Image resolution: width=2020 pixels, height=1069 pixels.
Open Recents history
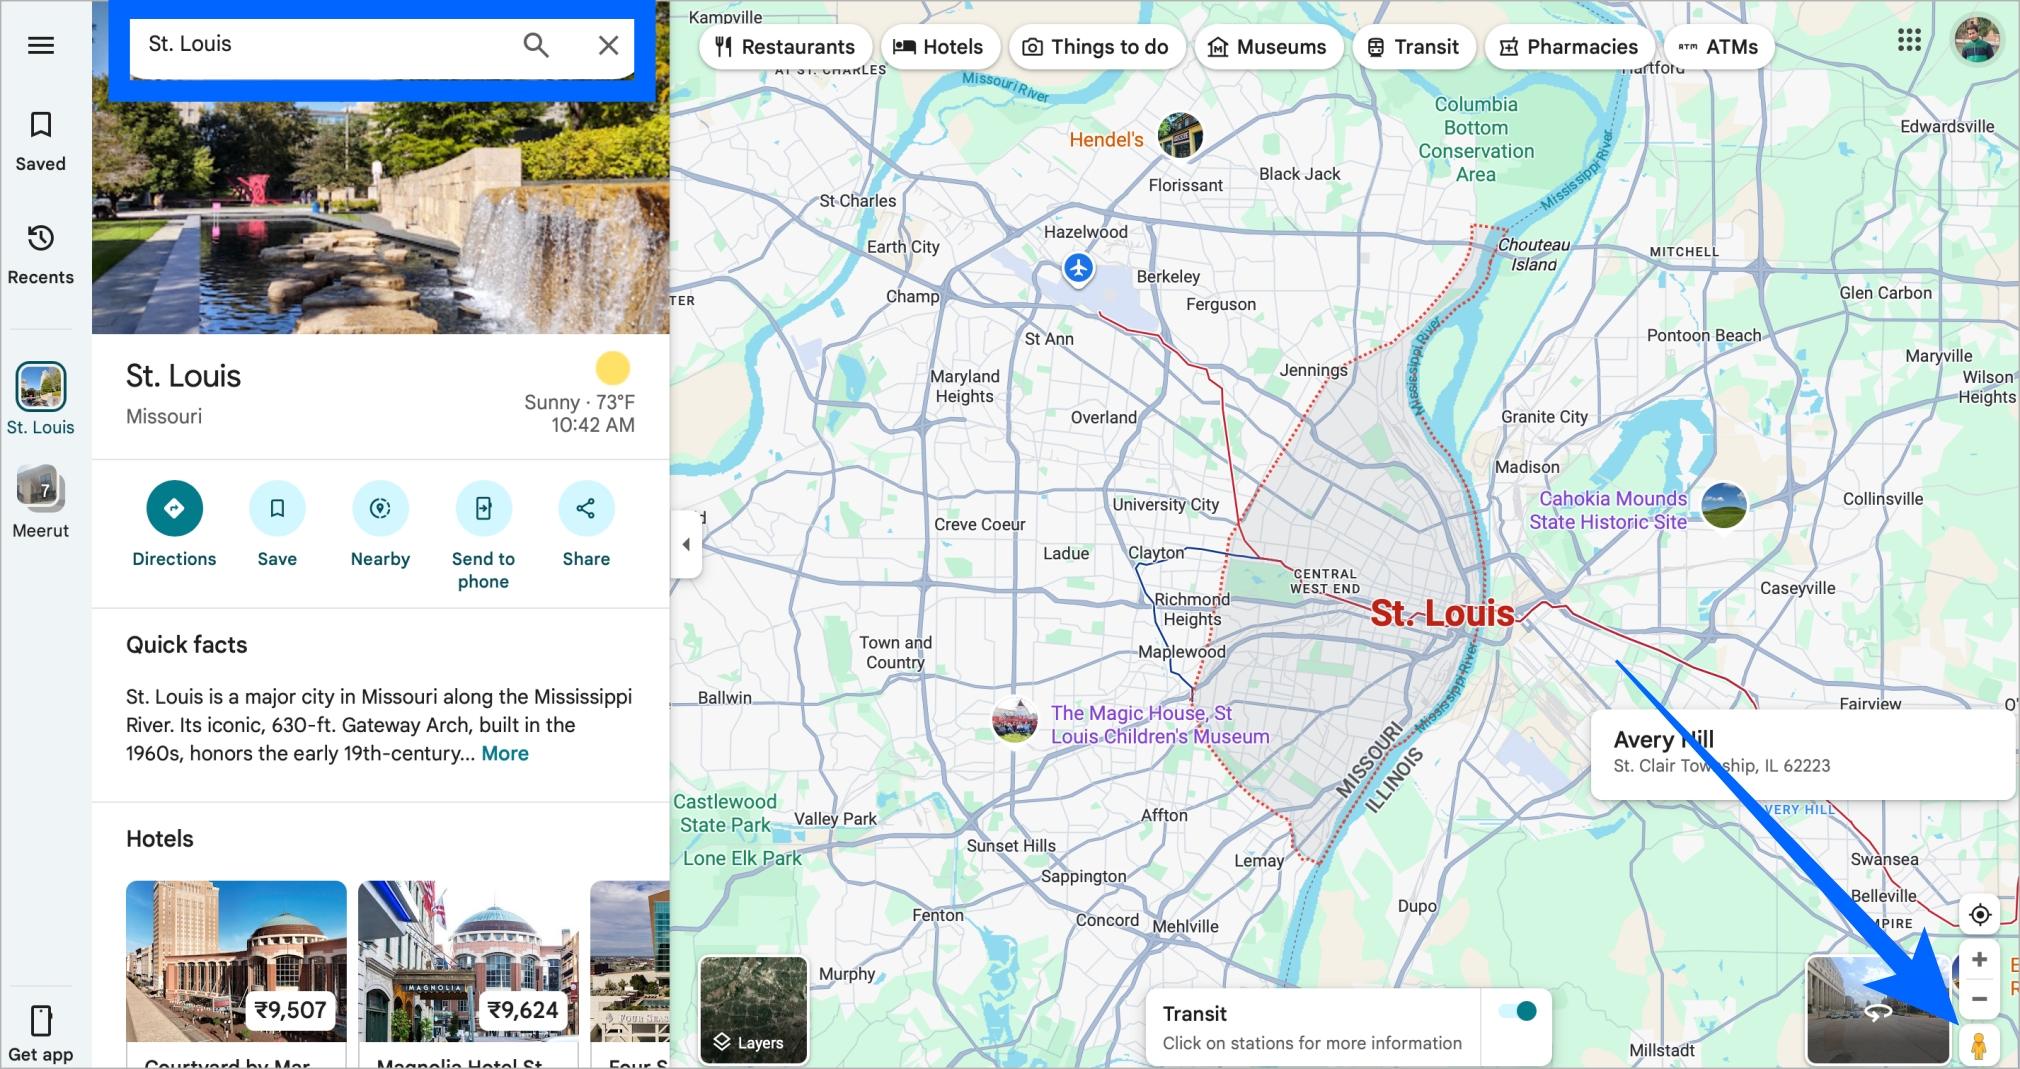[x=41, y=238]
